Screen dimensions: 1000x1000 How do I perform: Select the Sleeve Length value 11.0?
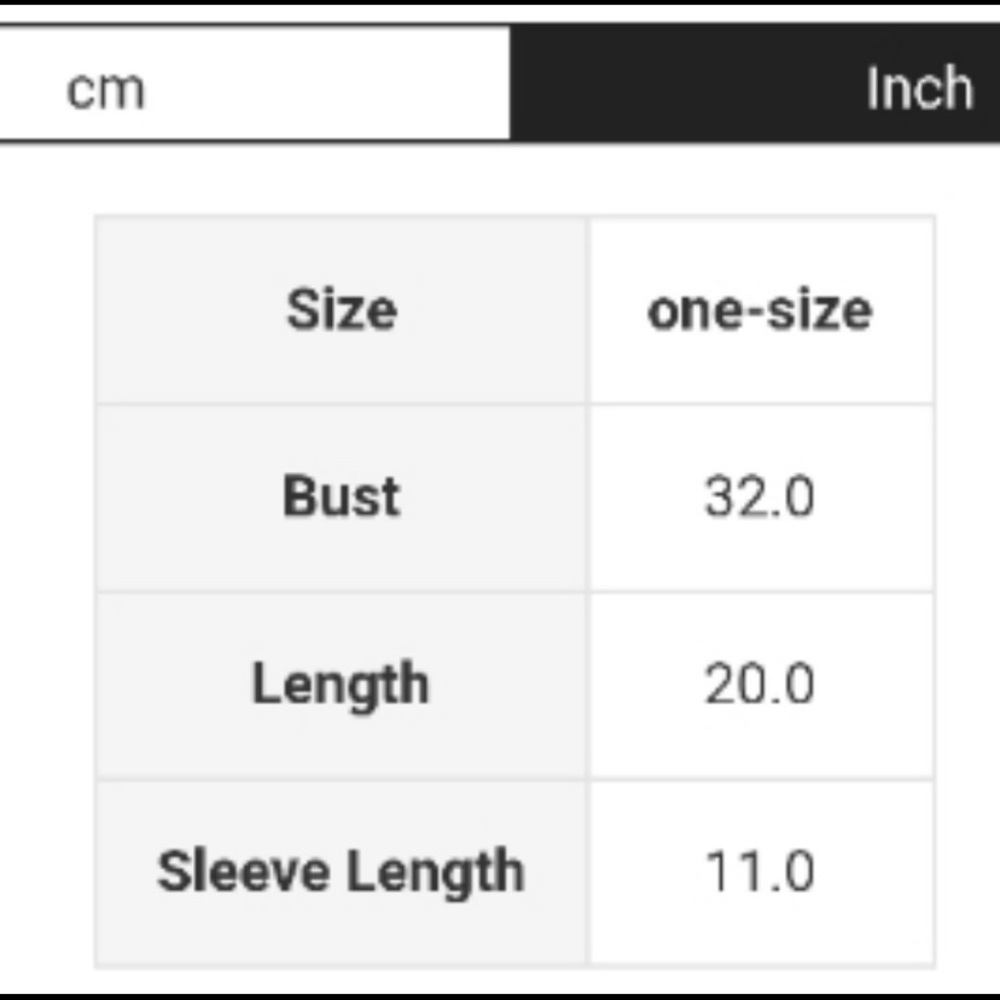(x=762, y=870)
